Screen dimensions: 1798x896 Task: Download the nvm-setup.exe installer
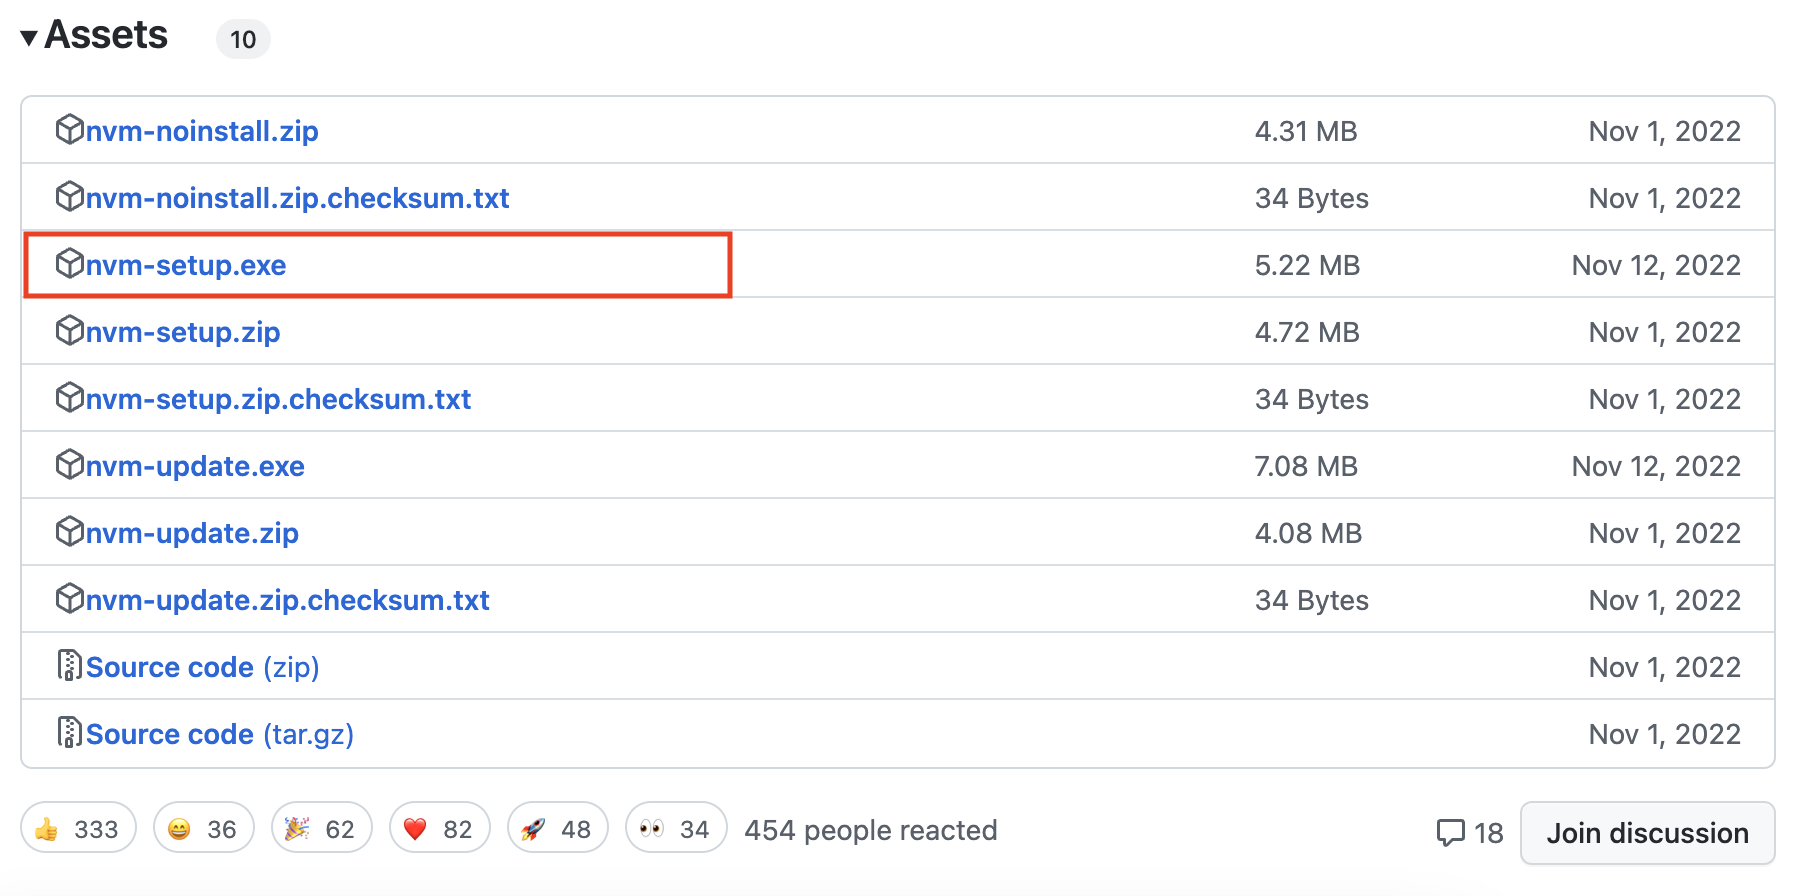point(186,265)
